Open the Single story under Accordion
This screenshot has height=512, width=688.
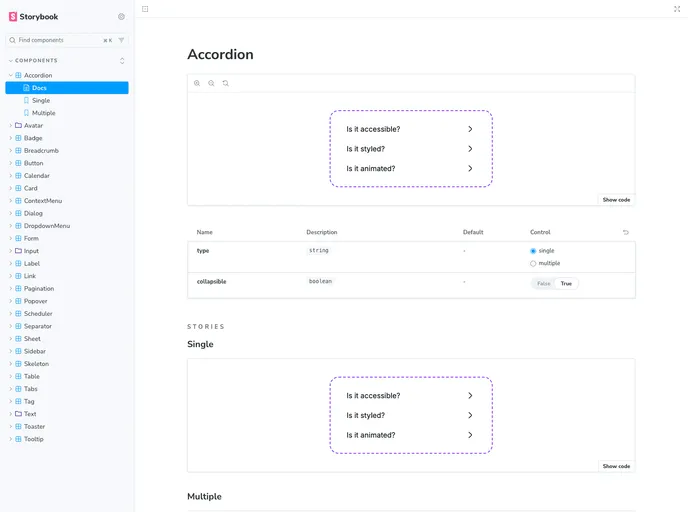(41, 100)
